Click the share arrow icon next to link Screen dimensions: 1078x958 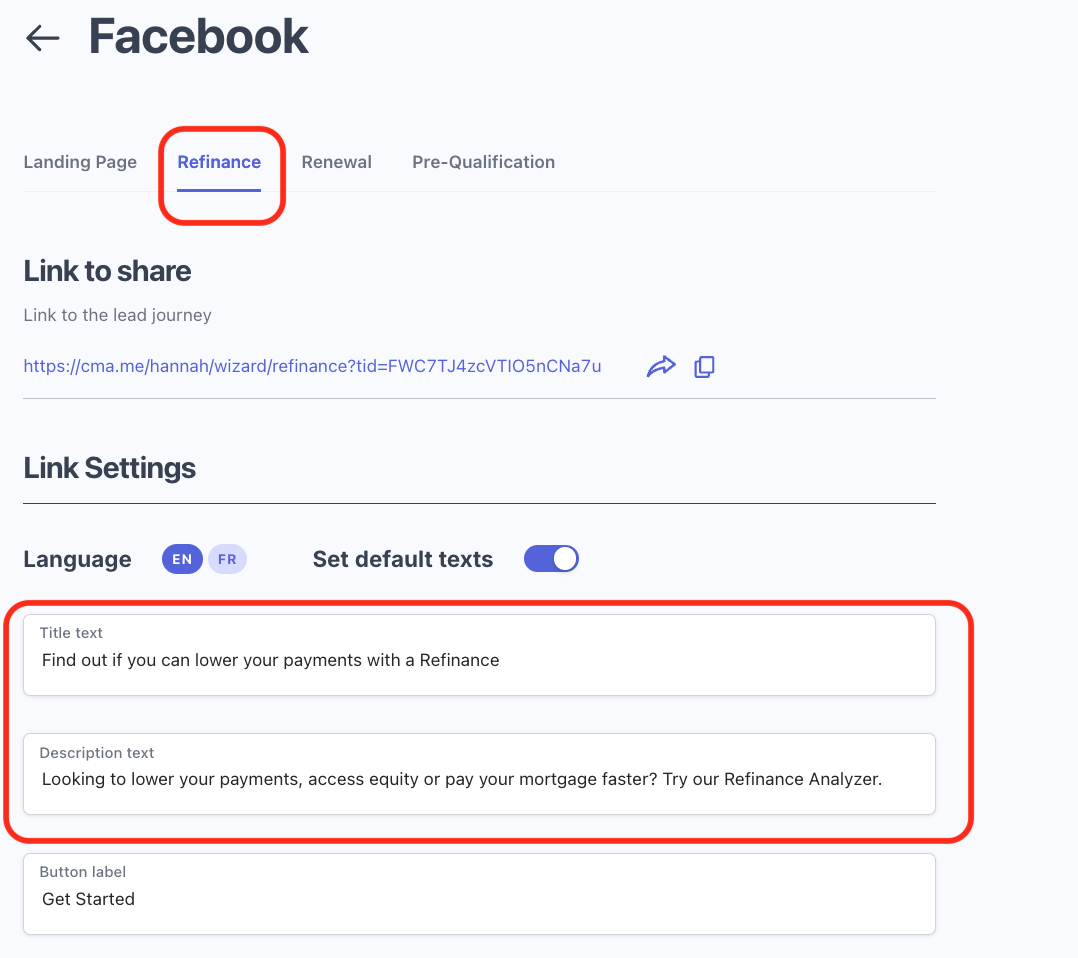[x=661, y=367]
